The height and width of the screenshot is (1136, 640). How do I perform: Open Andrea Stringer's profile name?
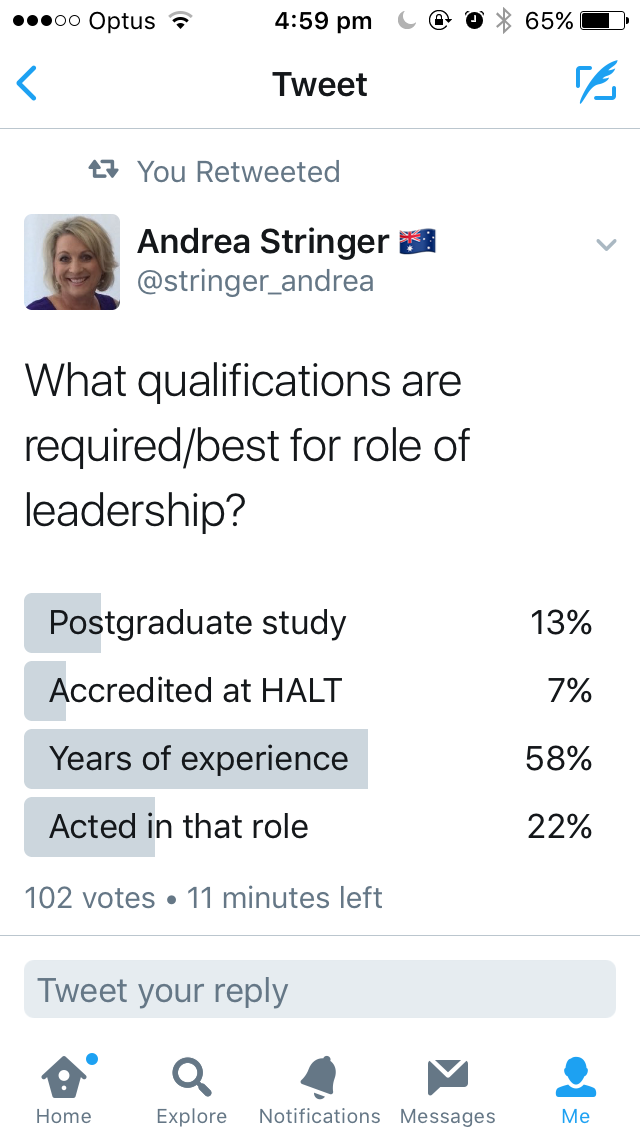tap(263, 241)
